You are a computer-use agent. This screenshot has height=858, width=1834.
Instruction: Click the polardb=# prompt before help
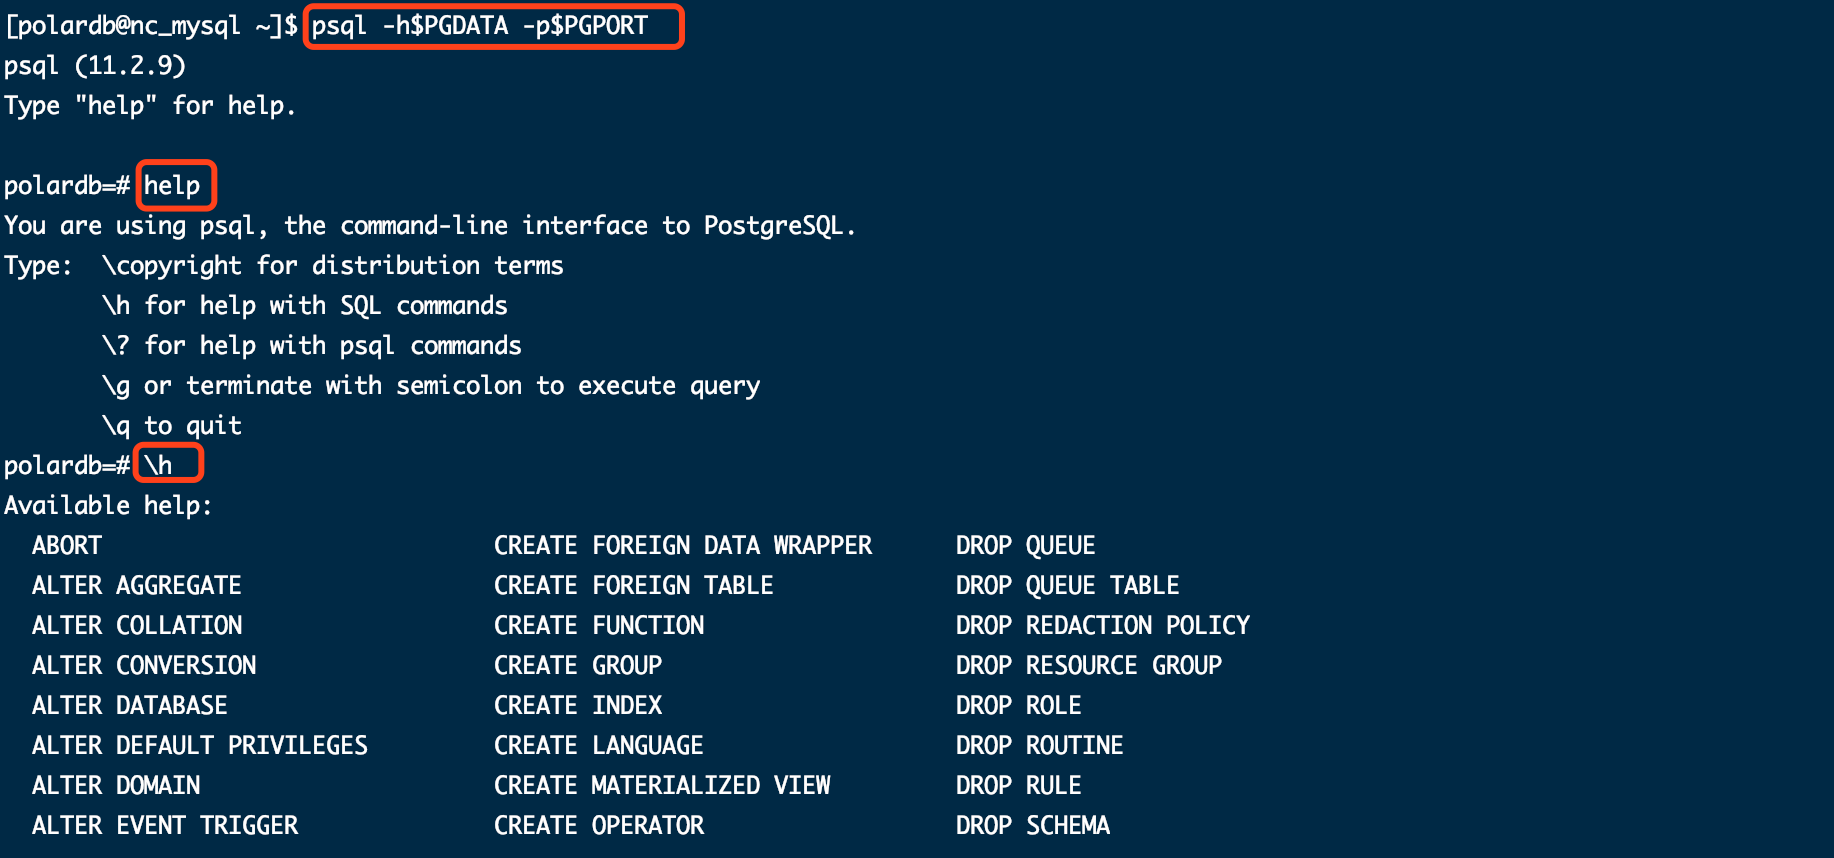point(67,186)
